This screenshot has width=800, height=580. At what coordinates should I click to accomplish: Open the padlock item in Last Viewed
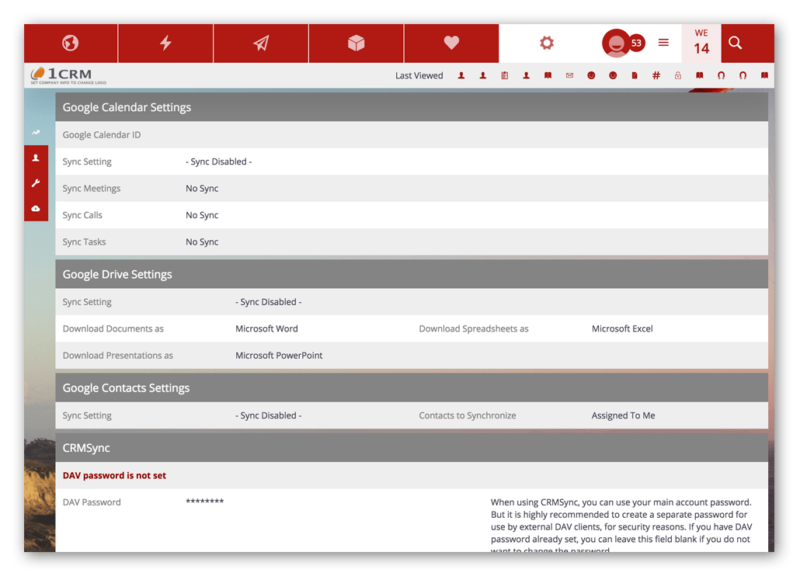[678, 76]
